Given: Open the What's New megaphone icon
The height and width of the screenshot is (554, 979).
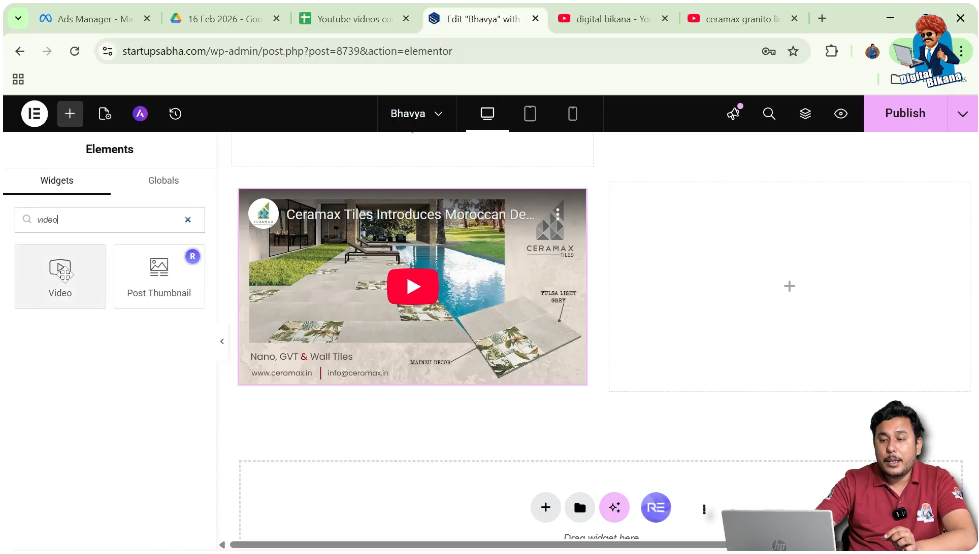Looking at the screenshot, I should pos(734,113).
